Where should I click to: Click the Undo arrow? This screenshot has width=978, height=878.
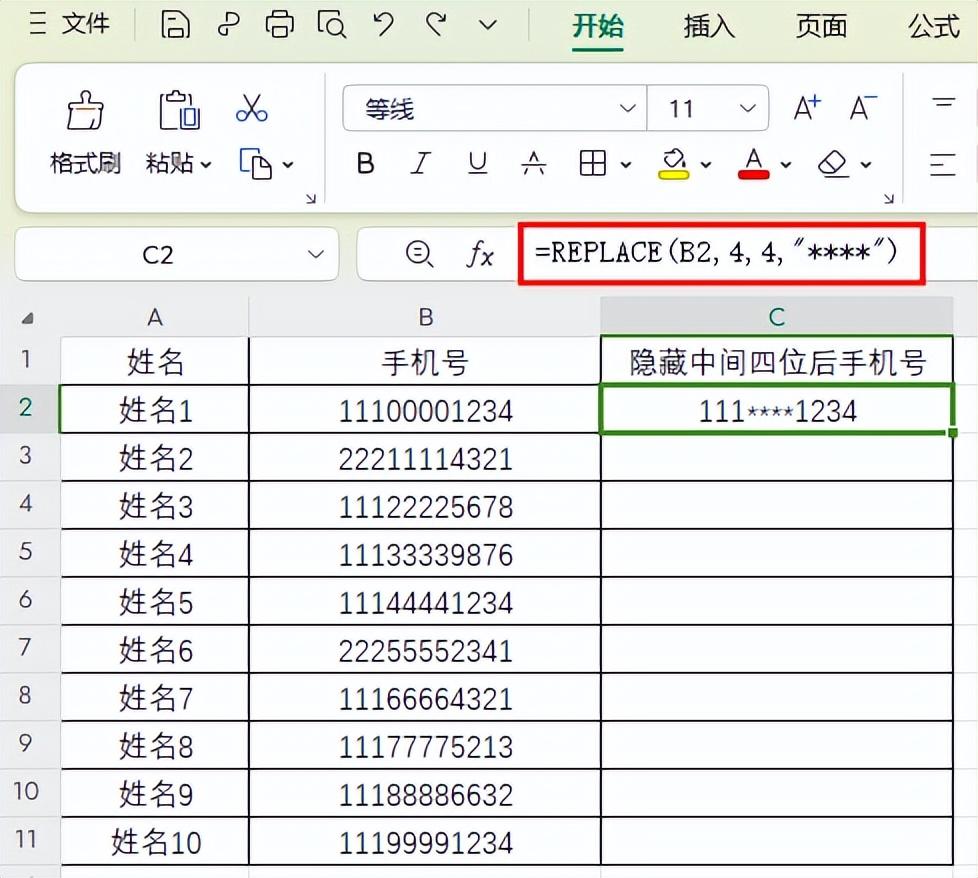click(384, 26)
